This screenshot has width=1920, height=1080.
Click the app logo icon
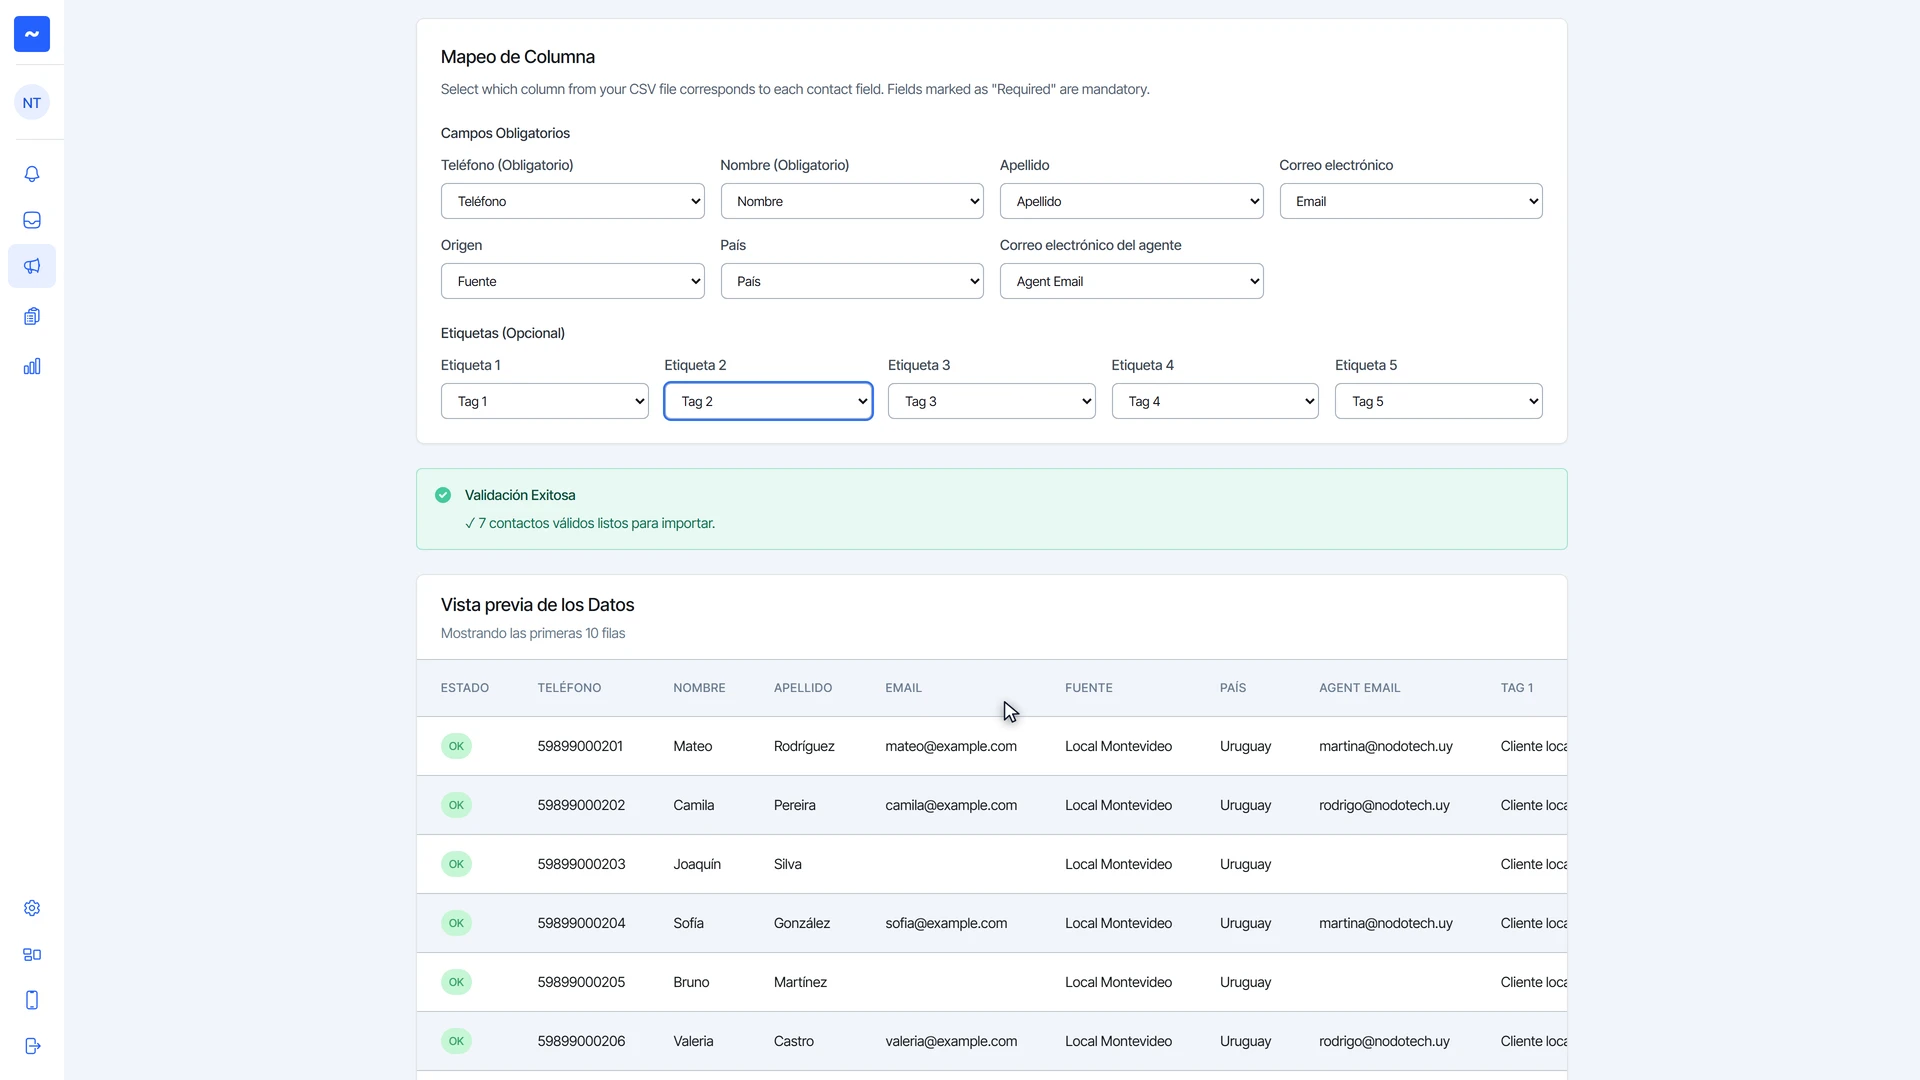(x=32, y=34)
